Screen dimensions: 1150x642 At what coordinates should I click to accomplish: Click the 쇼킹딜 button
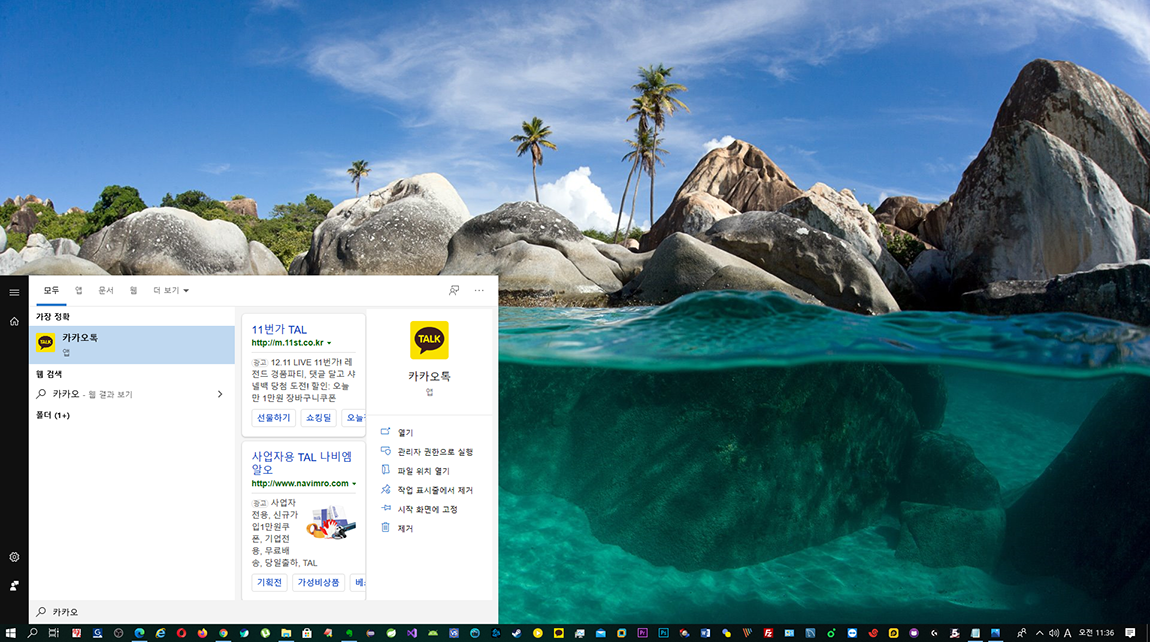point(318,417)
